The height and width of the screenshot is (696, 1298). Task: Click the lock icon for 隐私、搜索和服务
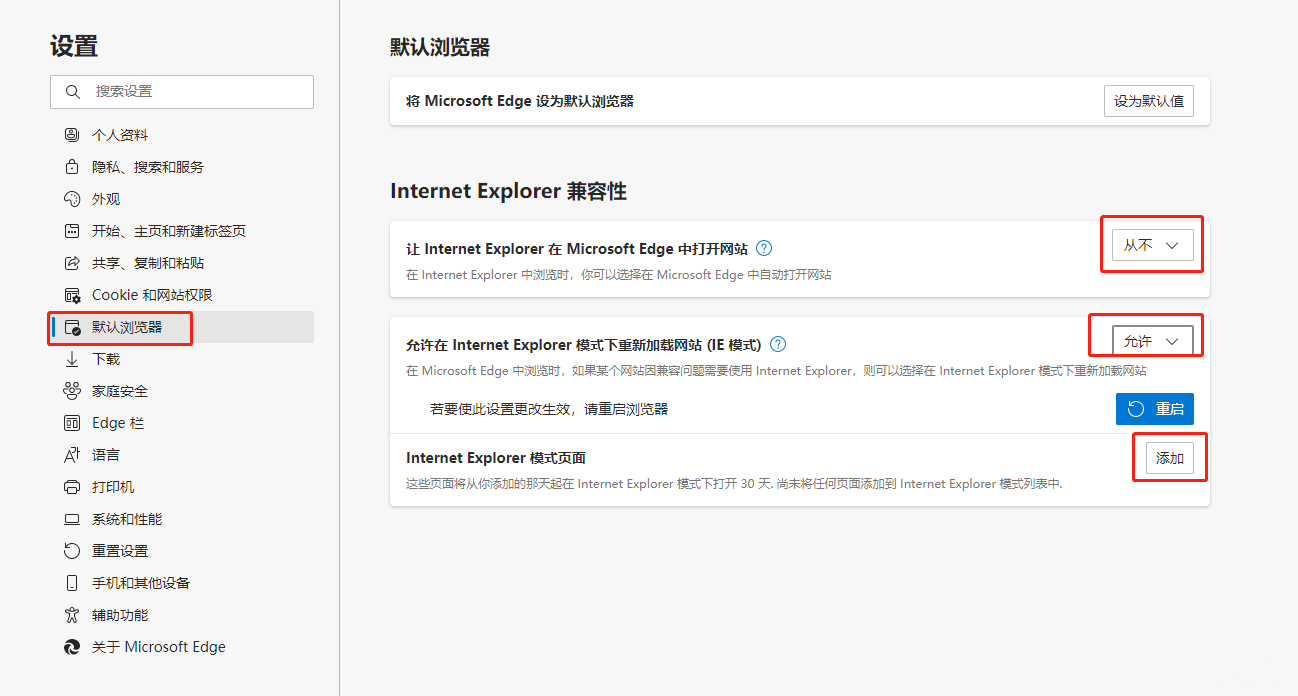[x=72, y=167]
